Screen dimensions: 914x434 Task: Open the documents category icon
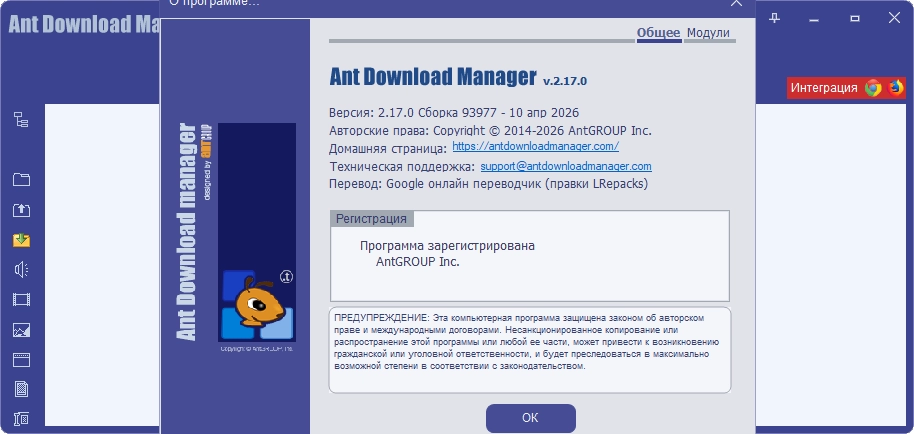pos(22,389)
